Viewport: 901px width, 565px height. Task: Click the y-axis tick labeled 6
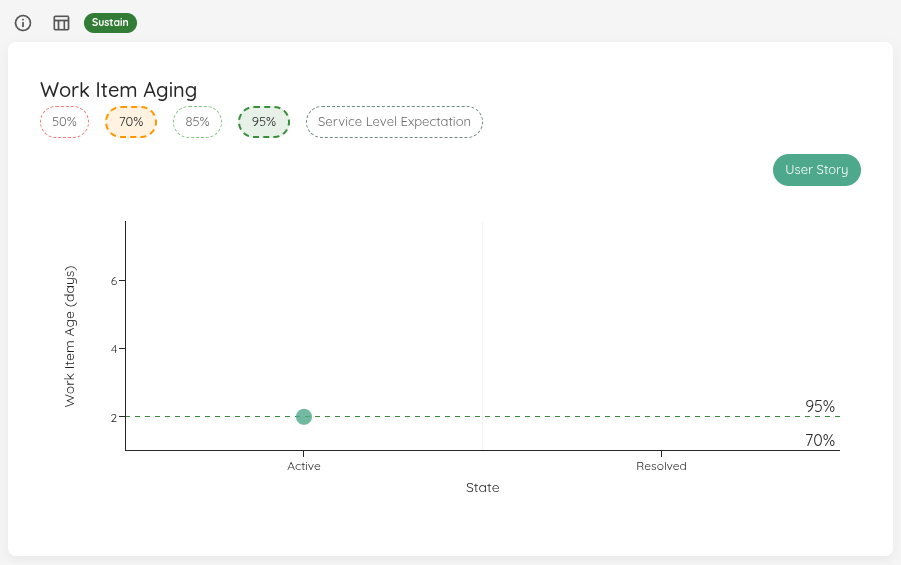[x=115, y=281]
